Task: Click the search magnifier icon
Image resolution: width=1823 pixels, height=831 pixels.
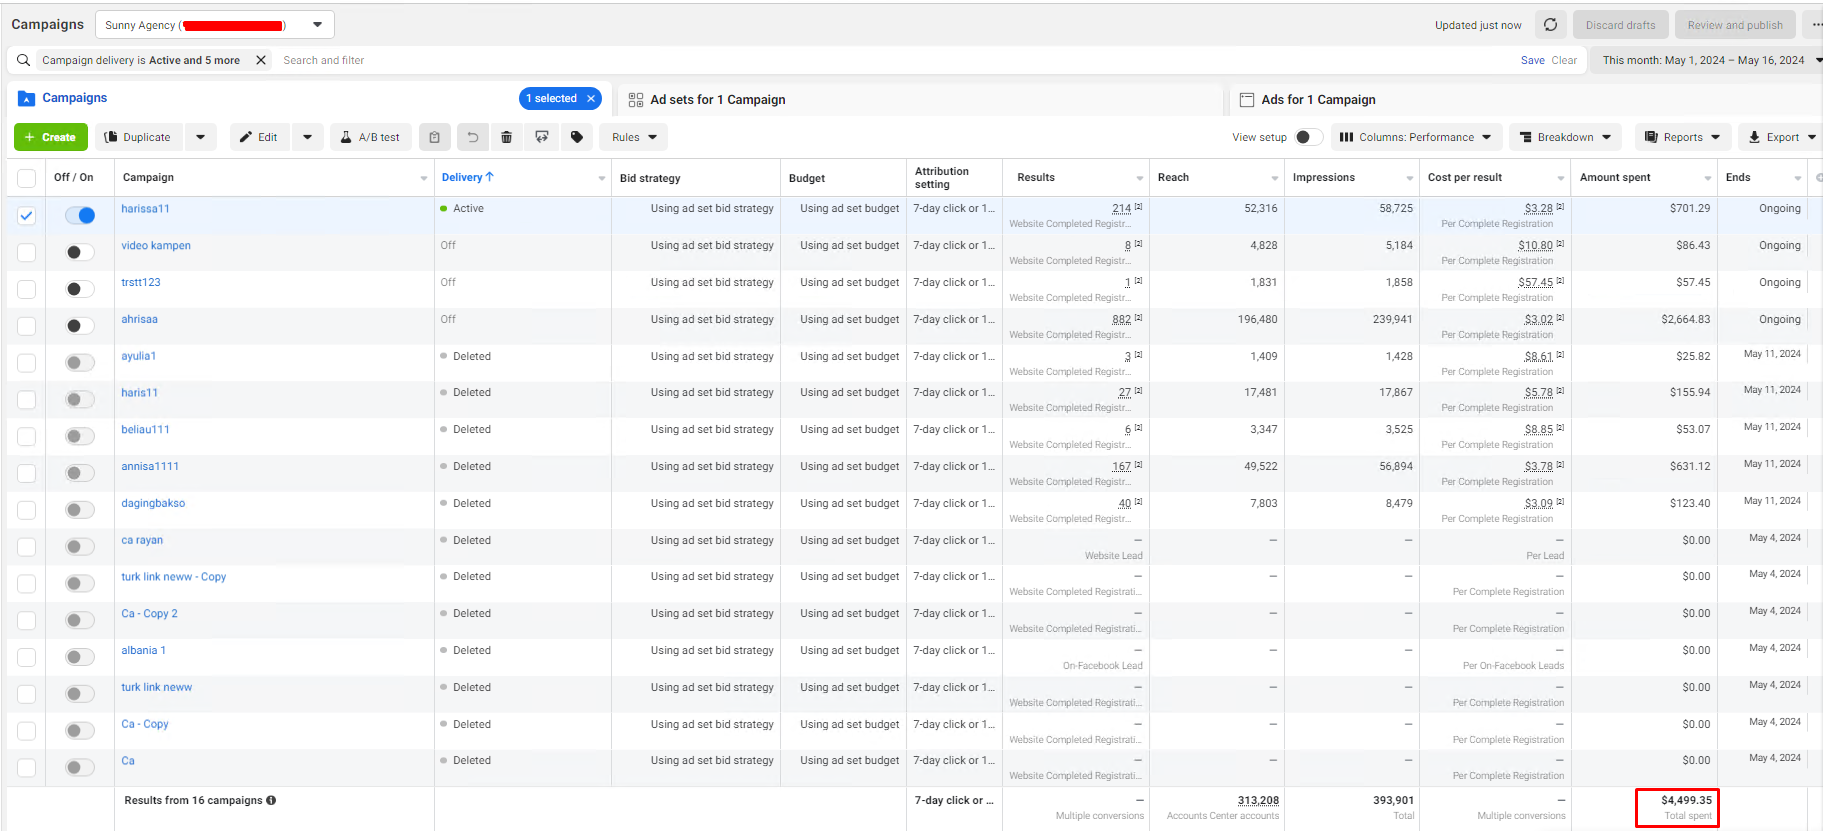Action: point(23,60)
